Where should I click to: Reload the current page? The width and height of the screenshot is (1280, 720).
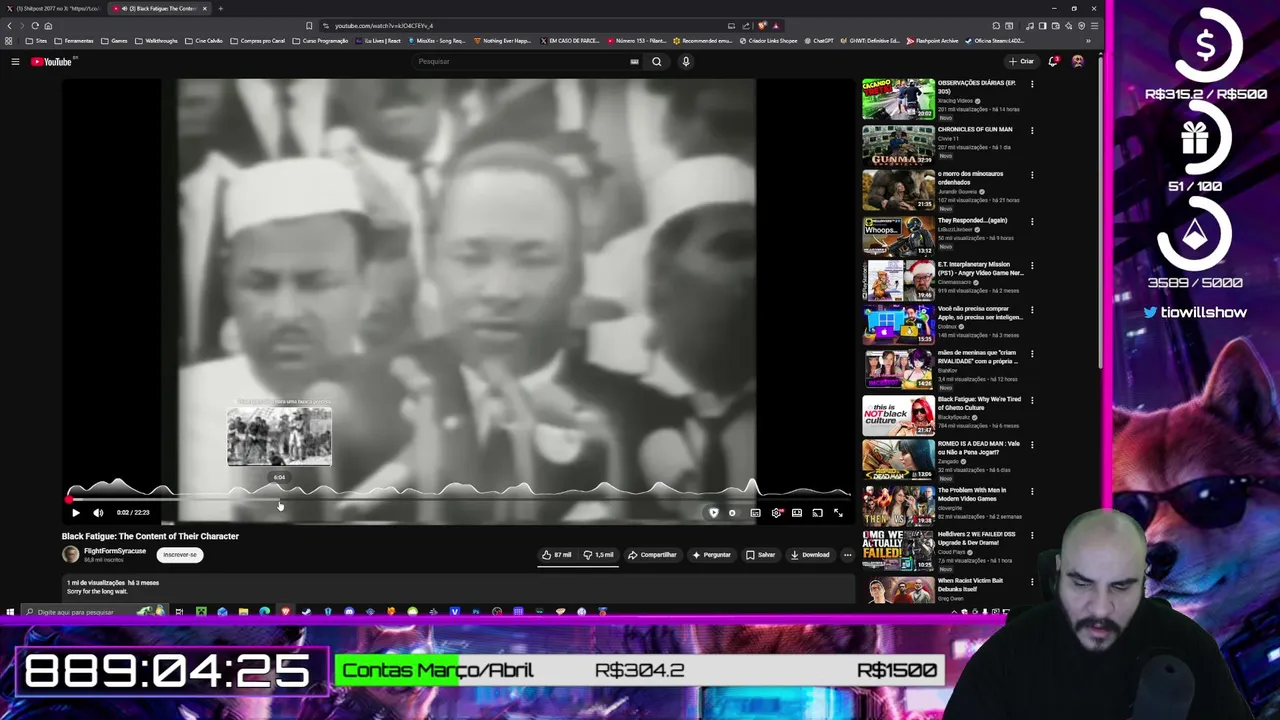coord(35,26)
